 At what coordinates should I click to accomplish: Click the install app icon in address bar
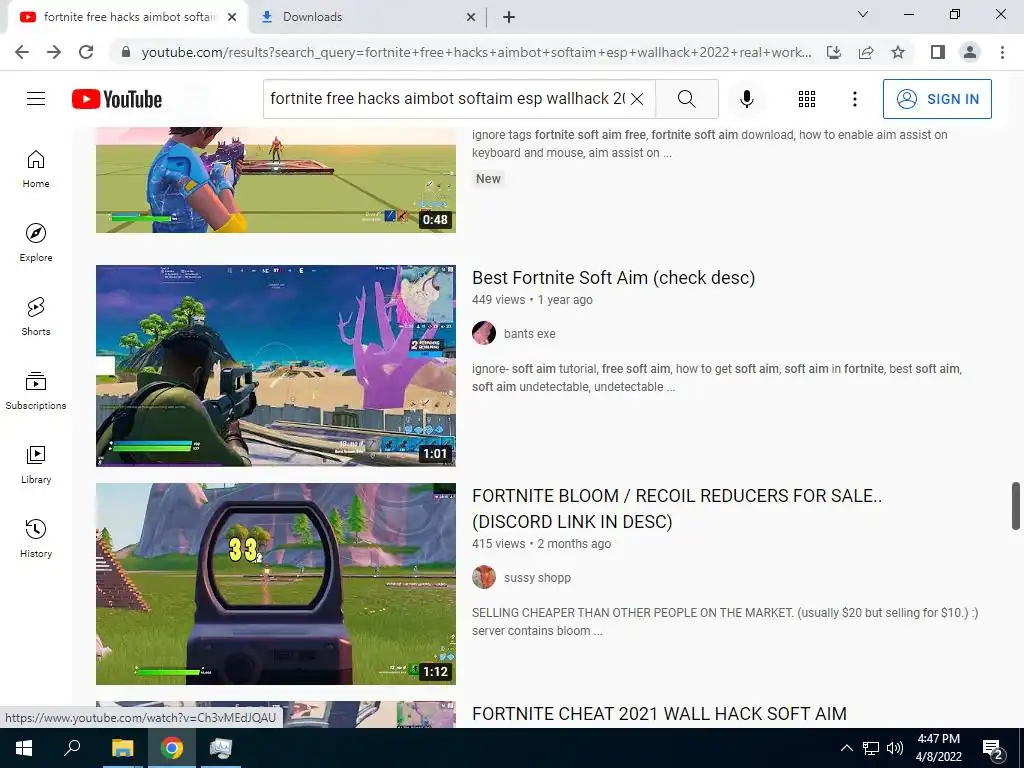(x=834, y=52)
